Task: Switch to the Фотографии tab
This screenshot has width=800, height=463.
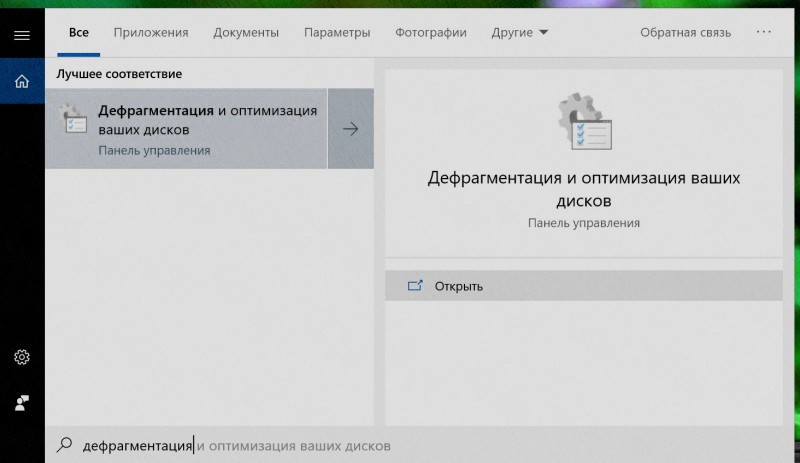Action: coord(431,33)
